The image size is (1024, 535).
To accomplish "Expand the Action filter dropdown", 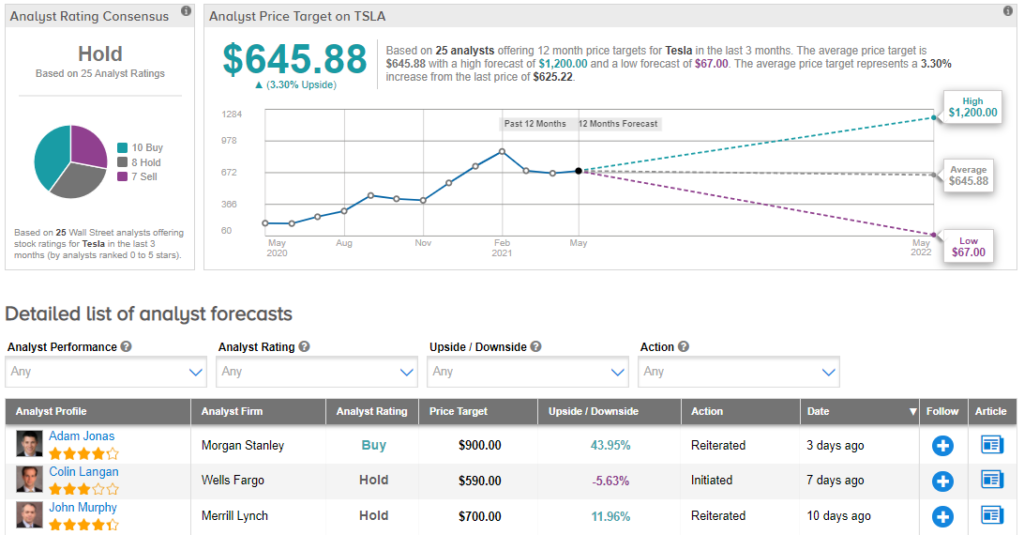I will coord(739,372).
